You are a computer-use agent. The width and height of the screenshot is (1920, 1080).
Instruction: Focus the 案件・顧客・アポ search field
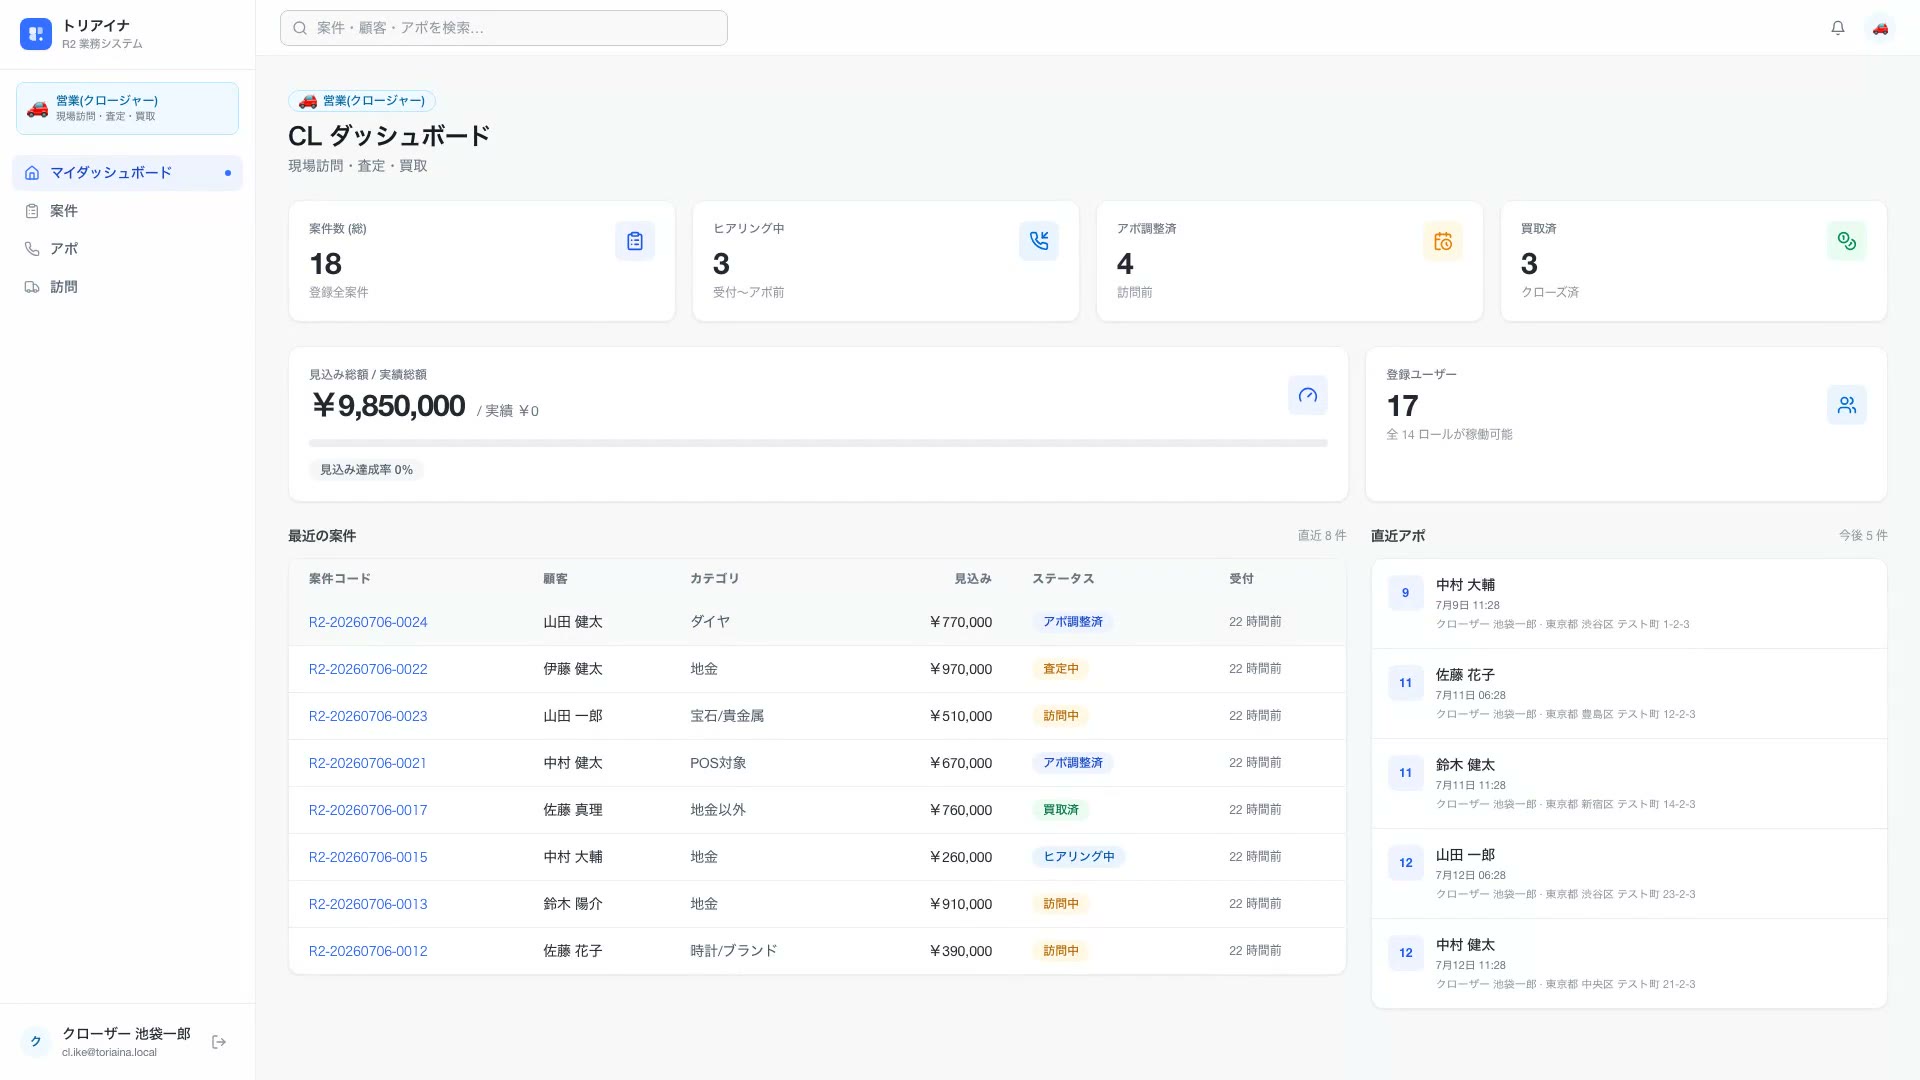click(x=504, y=28)
